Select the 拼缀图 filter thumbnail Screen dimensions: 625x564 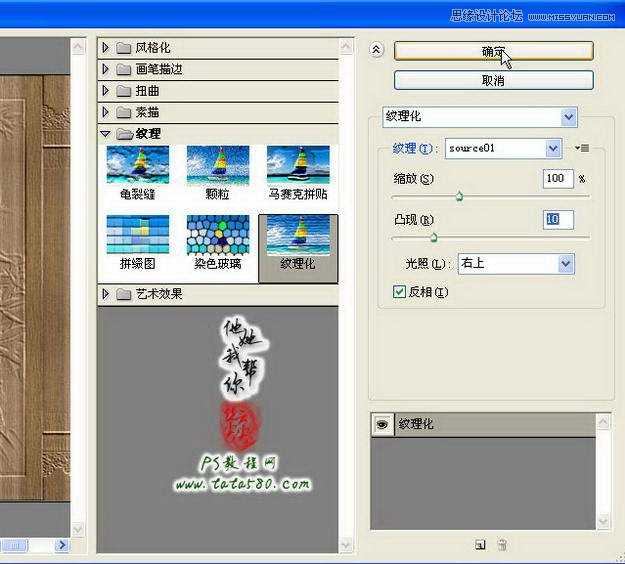[138, 234]
